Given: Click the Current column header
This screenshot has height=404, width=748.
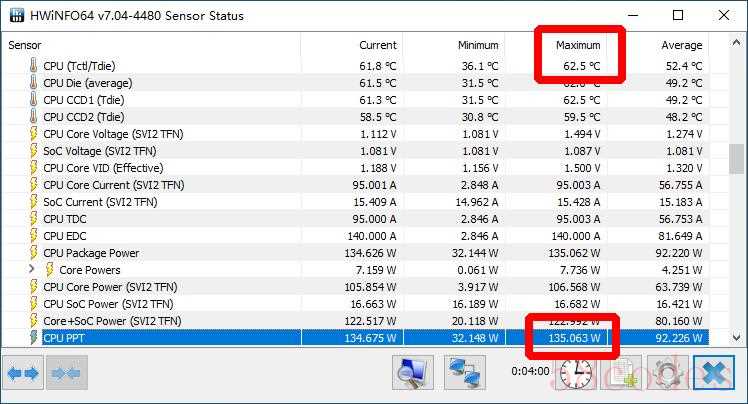Looking at the screenshot, I should (378, 45).
